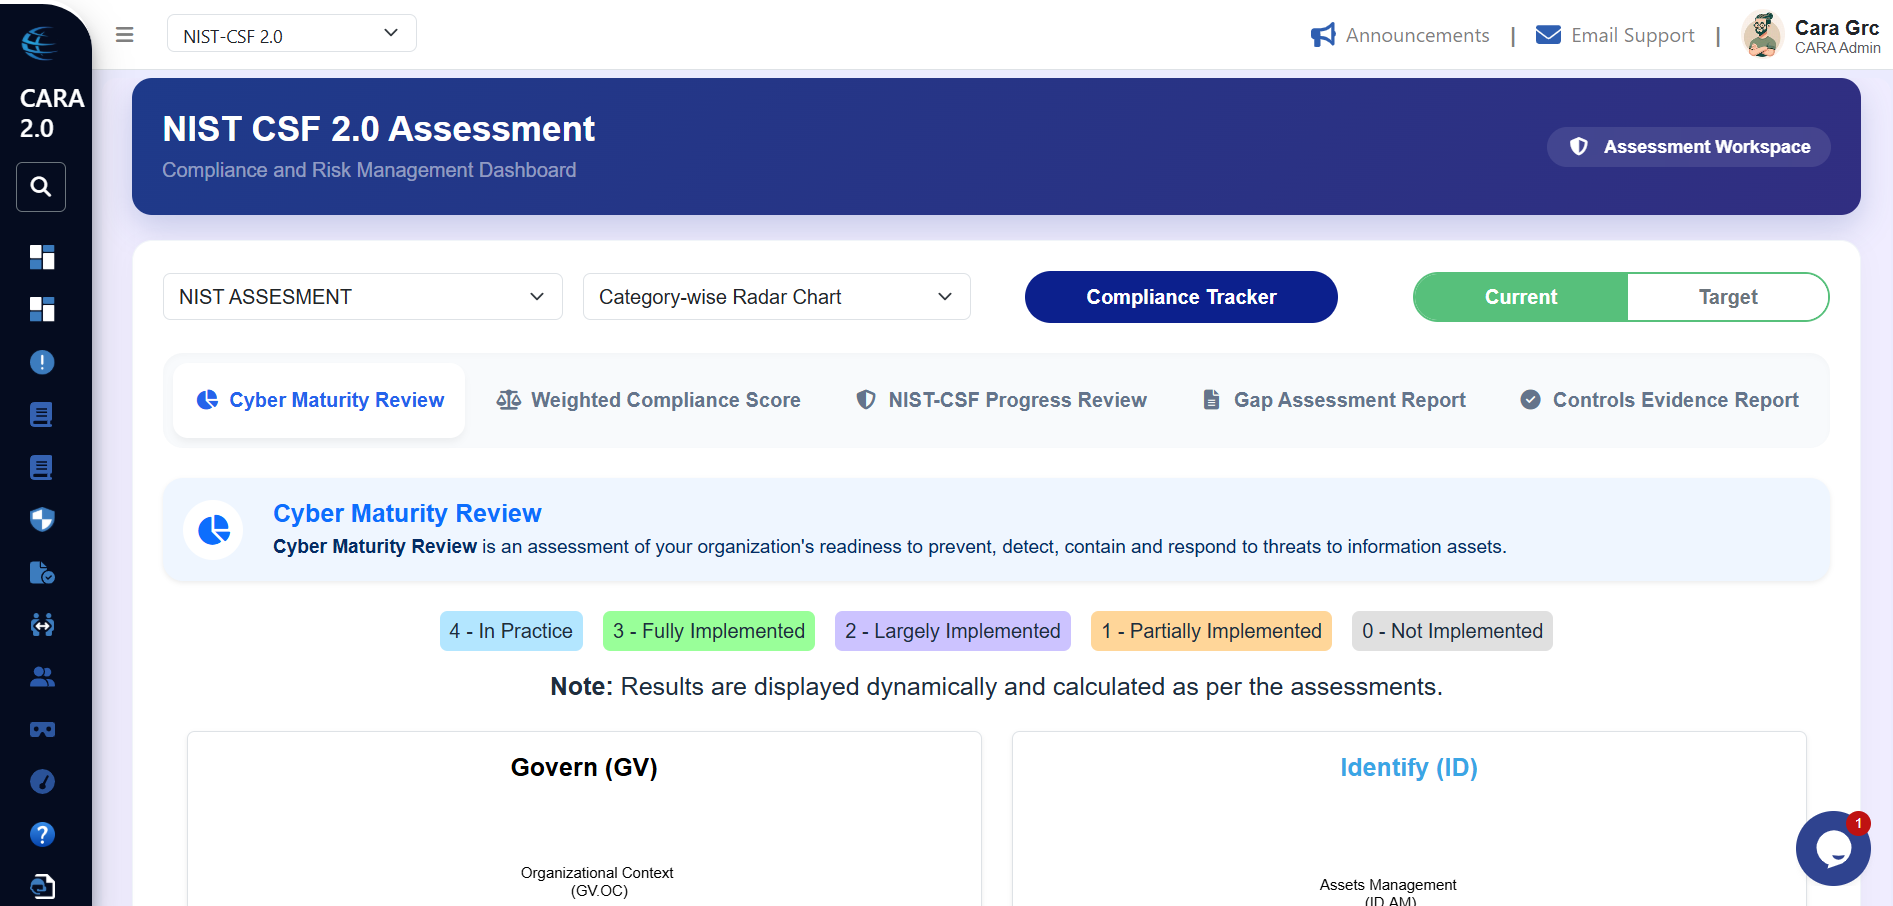Click the CARA globe logo
1893x906 pixels.
point(40,43)
